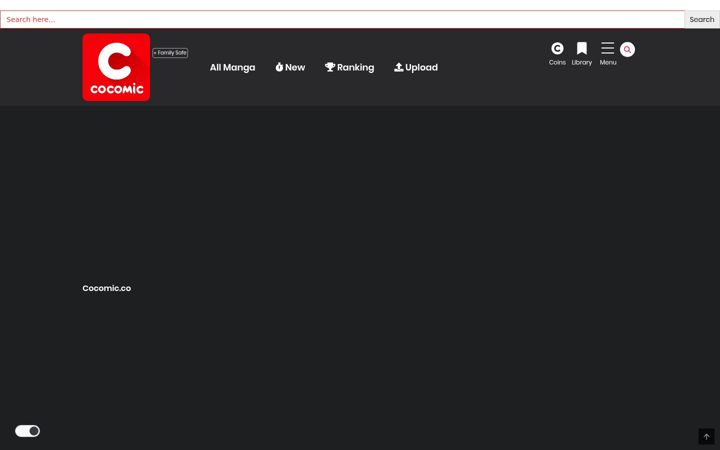720x450 pixels.
Task: Follow the Cocomic.co footer link
Action: pos(107,288)
